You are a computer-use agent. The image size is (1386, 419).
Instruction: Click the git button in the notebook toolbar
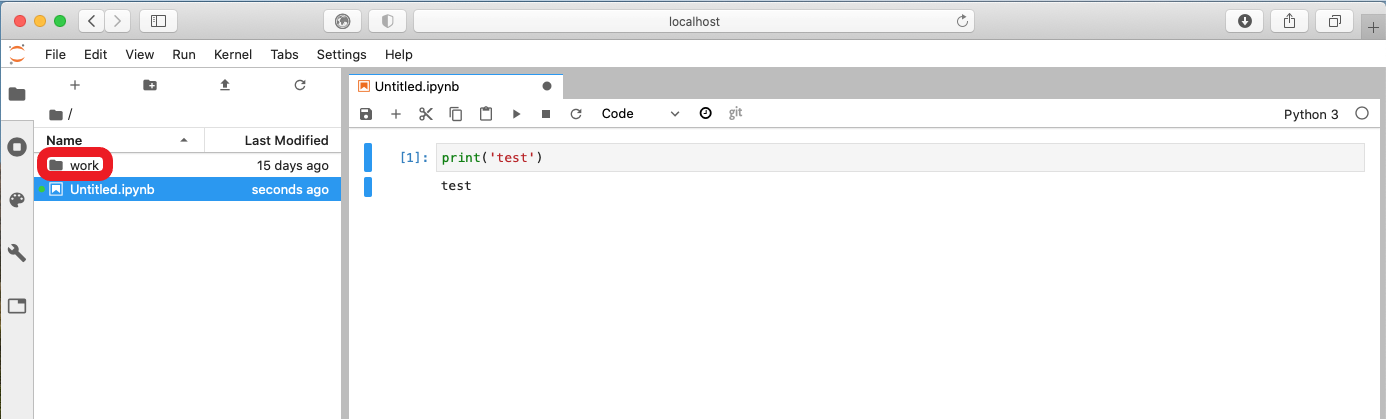[x=735, y=113]
